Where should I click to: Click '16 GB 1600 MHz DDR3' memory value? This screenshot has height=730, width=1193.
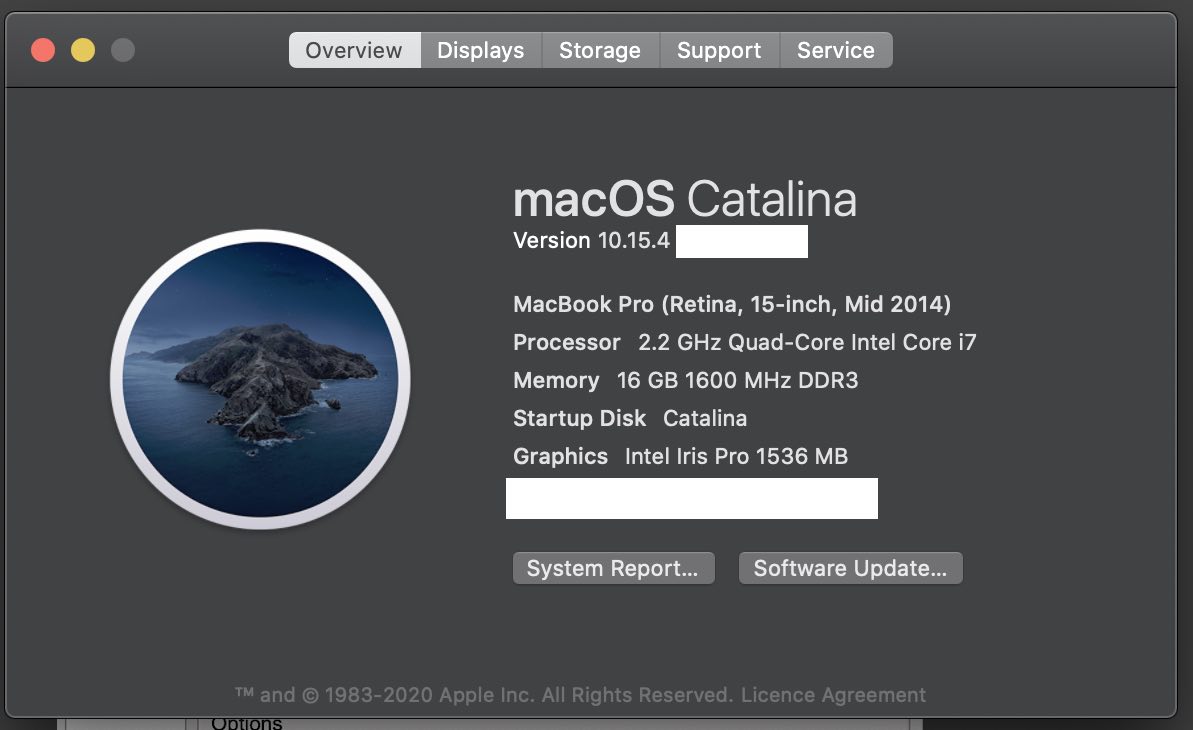click(x=737, y=381)
